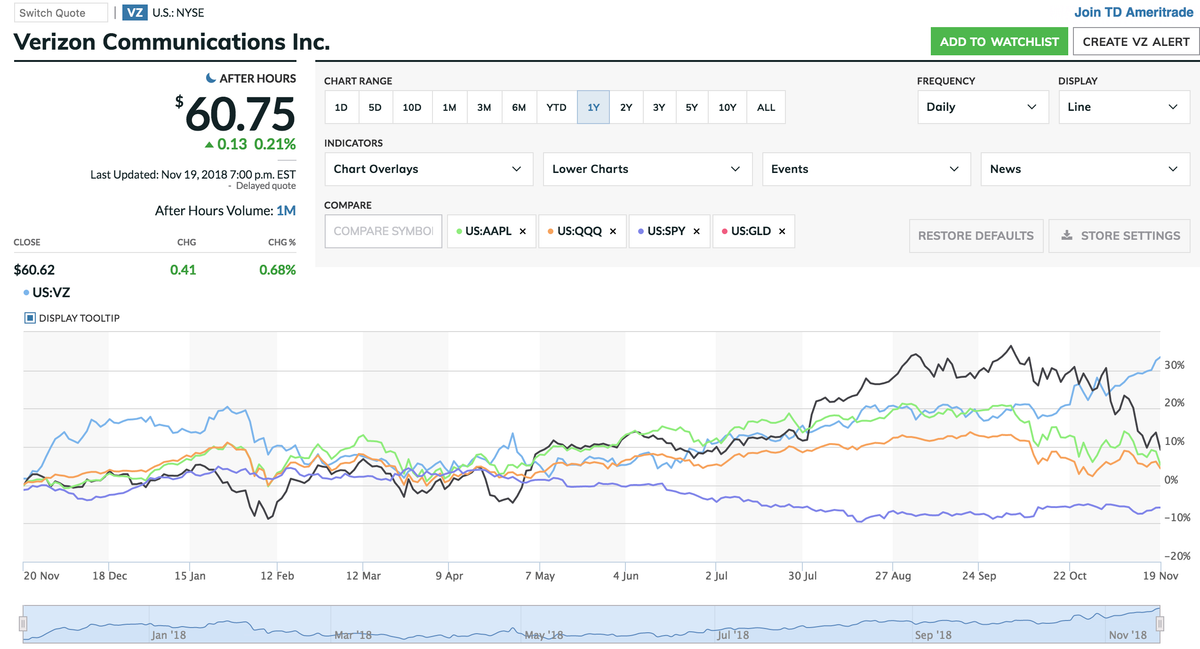Click the green US:AAPL legend dot
The image size is (1200, 649).
coord(459,230)
